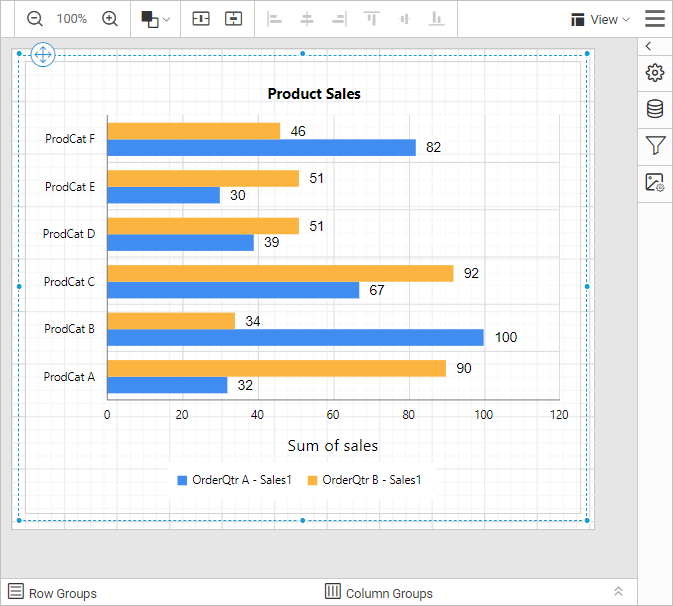Viewport: 673px width, 606px height.
Task: Zoom out using the magnifier minus icon
Action: [34, 19]
